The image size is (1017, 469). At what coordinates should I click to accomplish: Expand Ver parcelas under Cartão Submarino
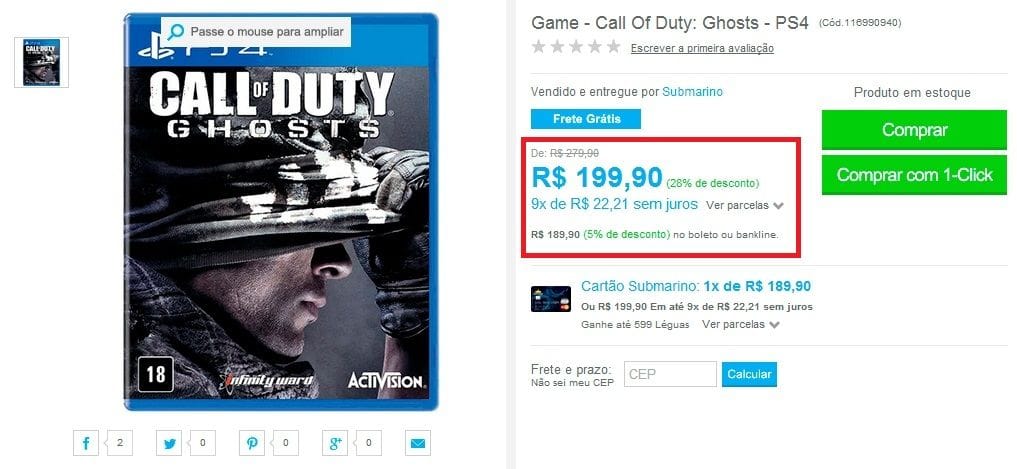pos(741,324)
